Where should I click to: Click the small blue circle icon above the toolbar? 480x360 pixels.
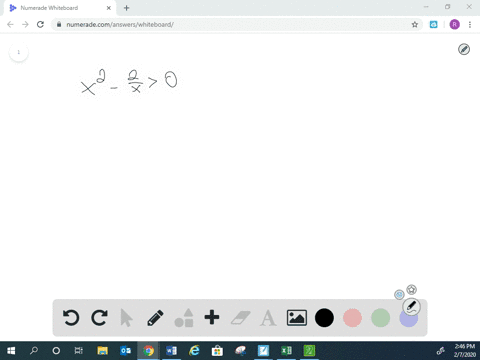click(399, 294)
